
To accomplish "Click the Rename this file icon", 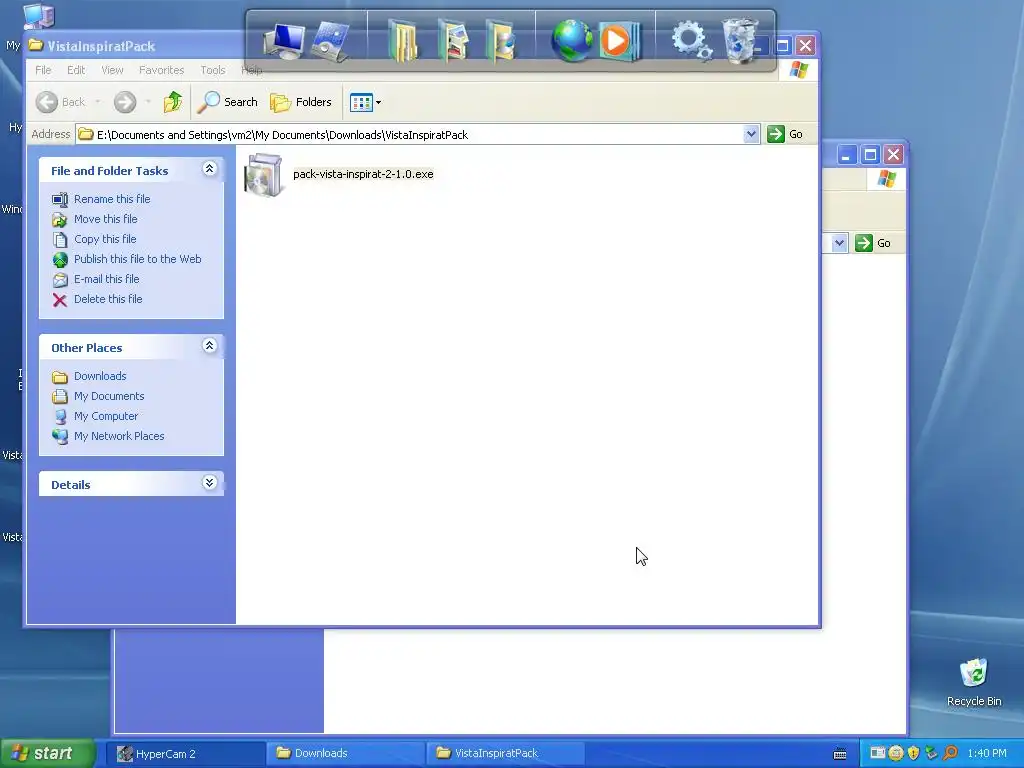I will (x=59, y=199).
